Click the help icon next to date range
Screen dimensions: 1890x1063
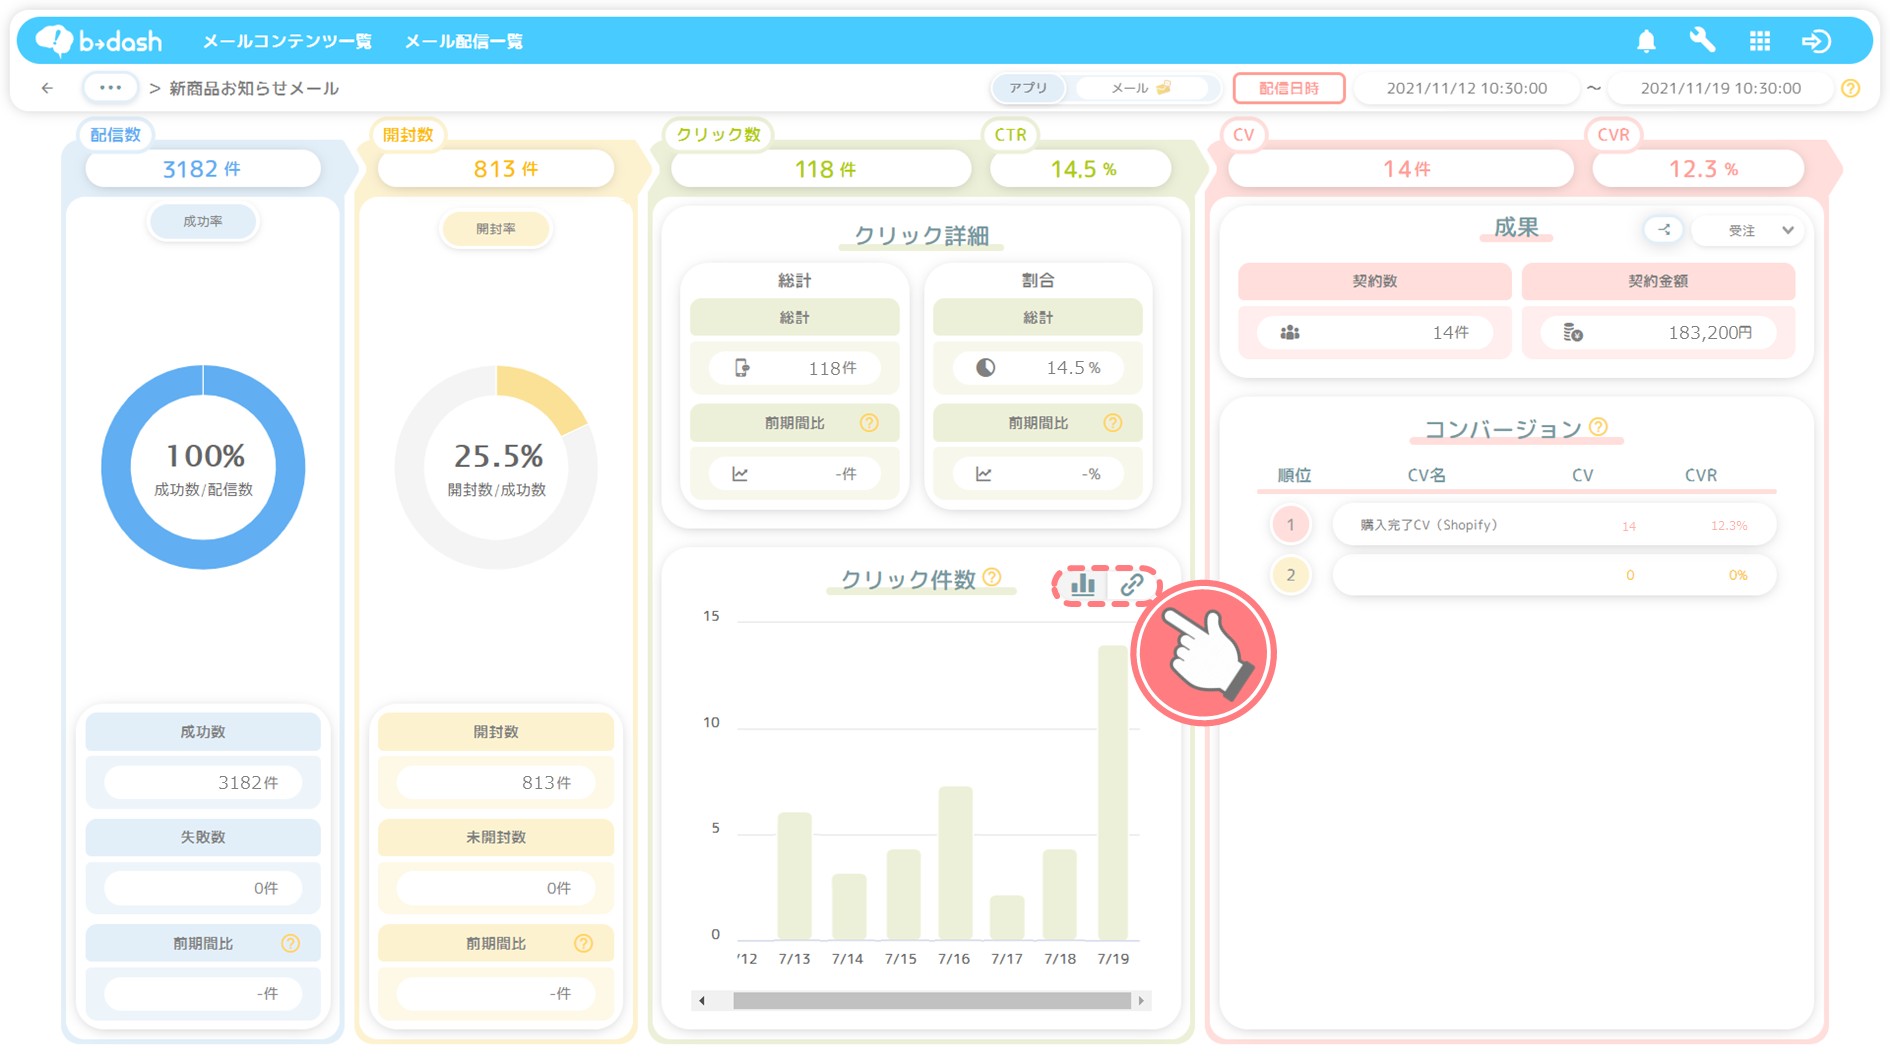[1851, 88]
